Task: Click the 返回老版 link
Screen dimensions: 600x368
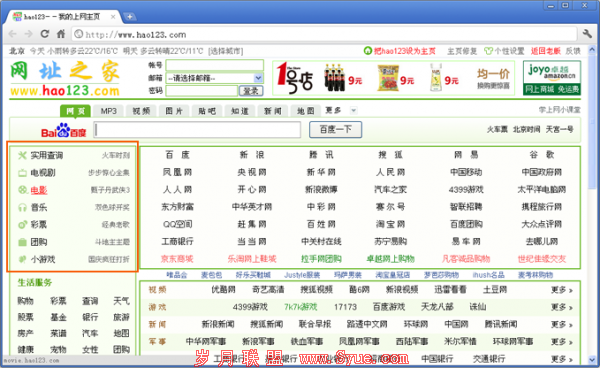Action: coord(546,51)
